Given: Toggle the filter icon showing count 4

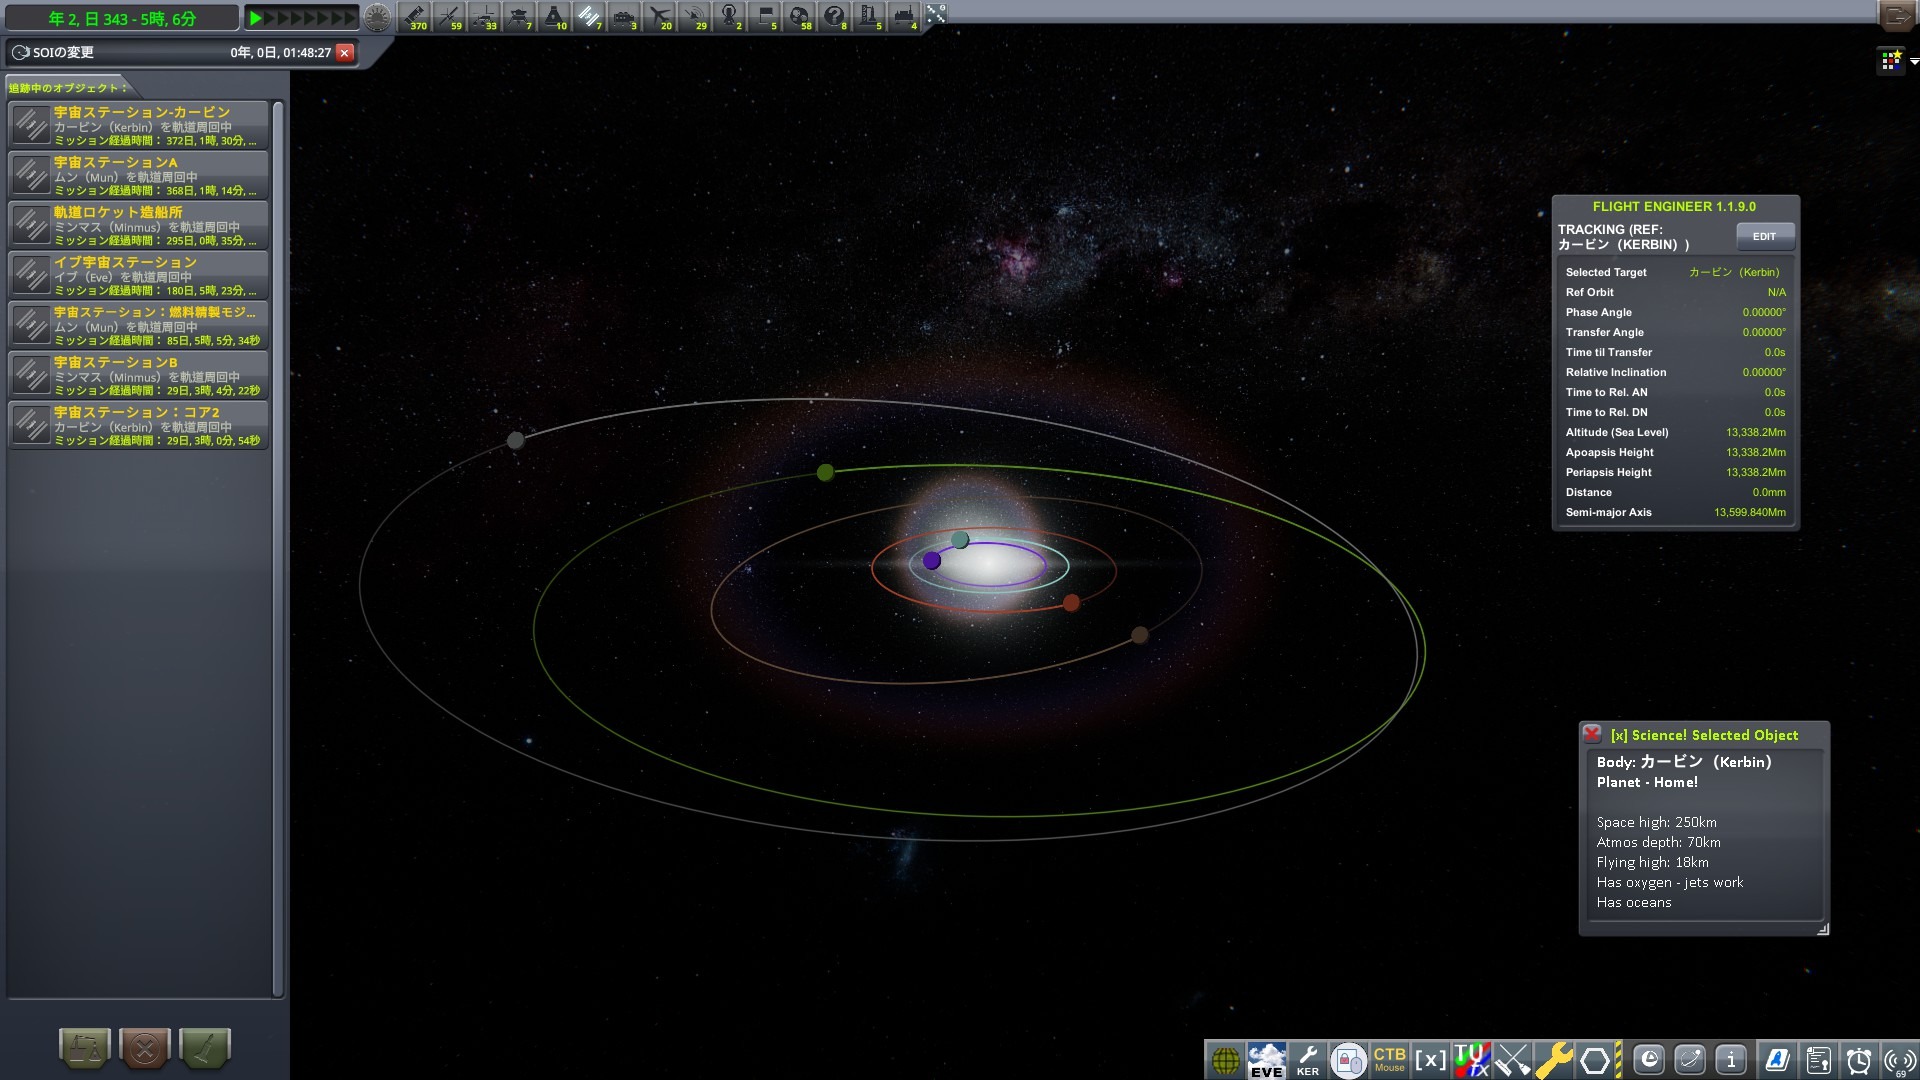Looking at the screenshot, I should (x=904, y=16).
